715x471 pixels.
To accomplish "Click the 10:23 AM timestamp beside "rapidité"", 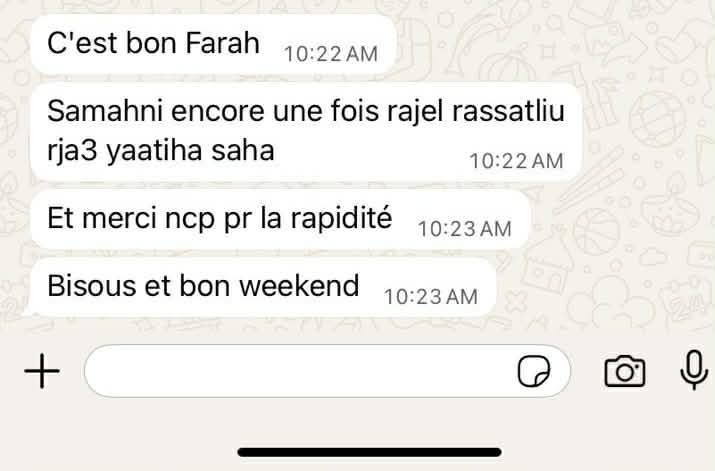I will point(465,229).
